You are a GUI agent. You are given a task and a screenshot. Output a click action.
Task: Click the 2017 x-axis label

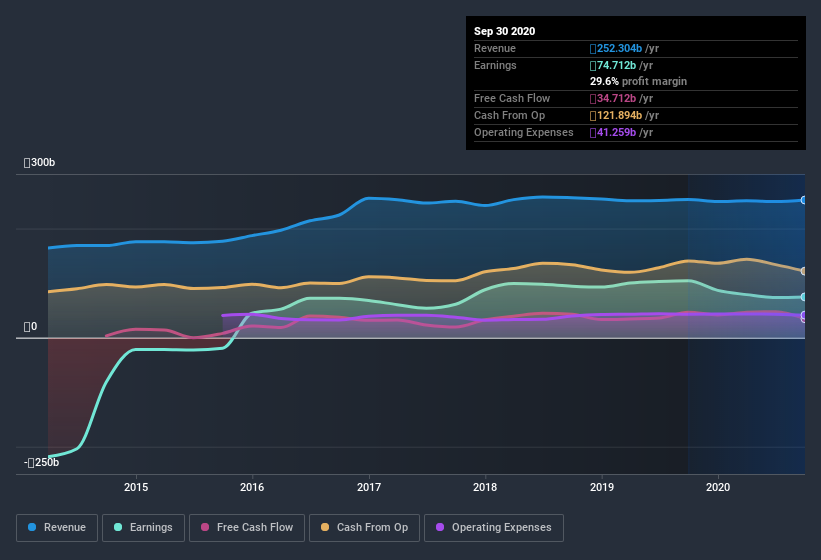(369, 487)
